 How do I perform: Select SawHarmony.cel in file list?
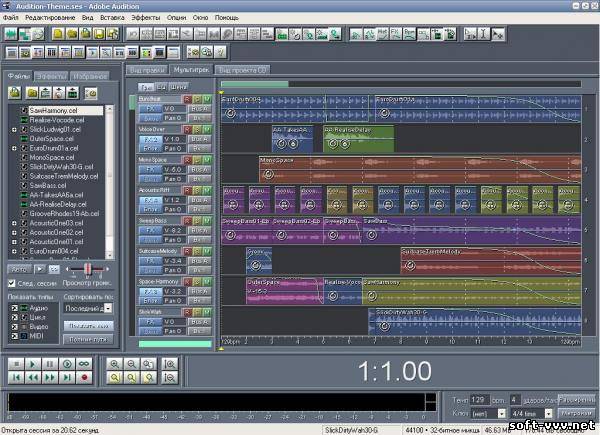point(66,111)
